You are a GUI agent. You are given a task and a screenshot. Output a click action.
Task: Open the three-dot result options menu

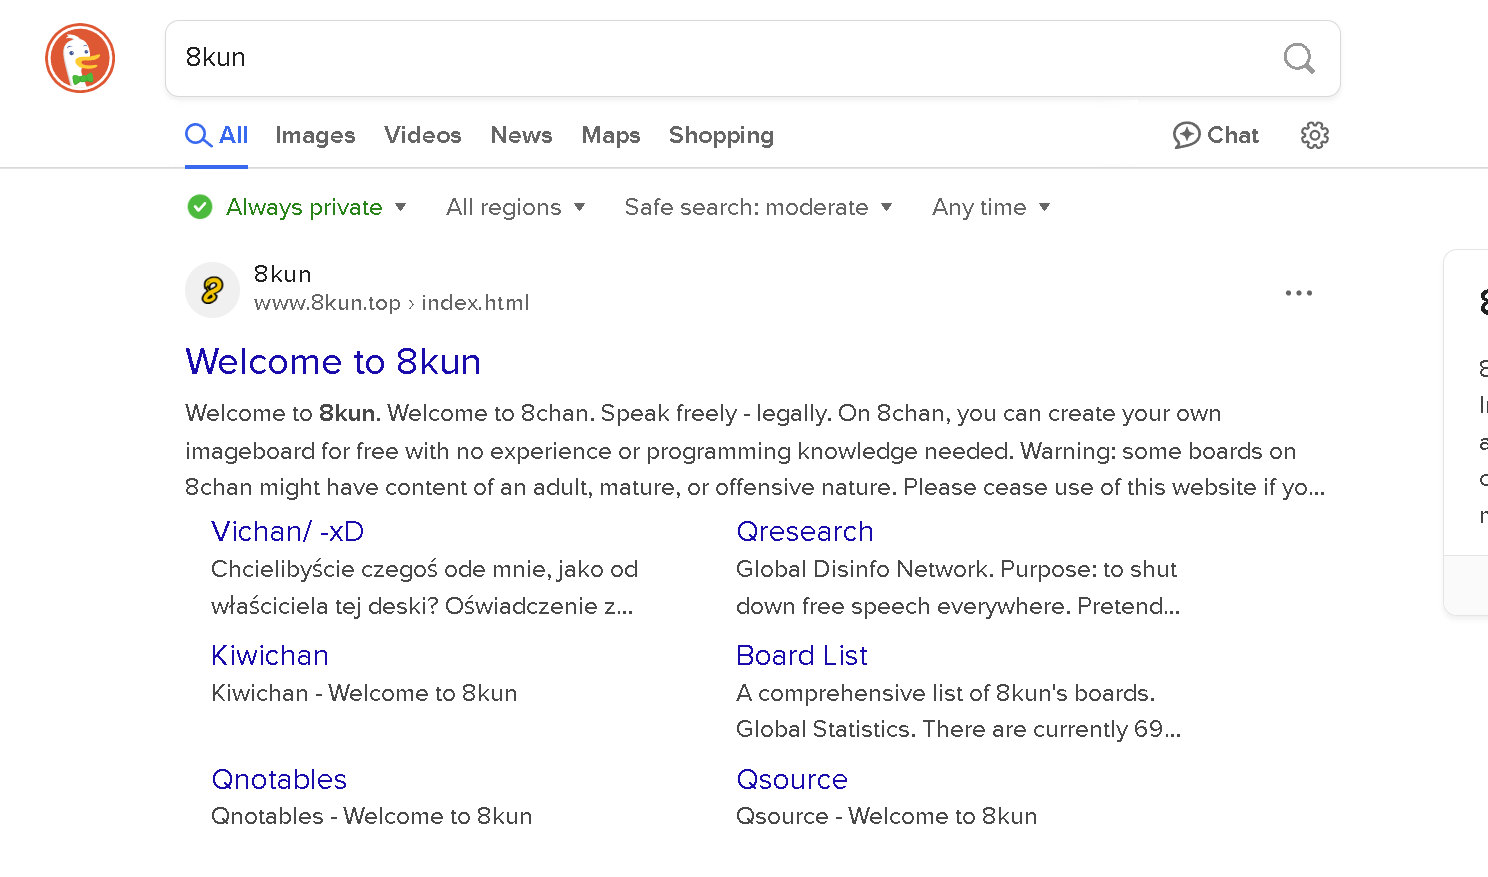[1298, 293]
